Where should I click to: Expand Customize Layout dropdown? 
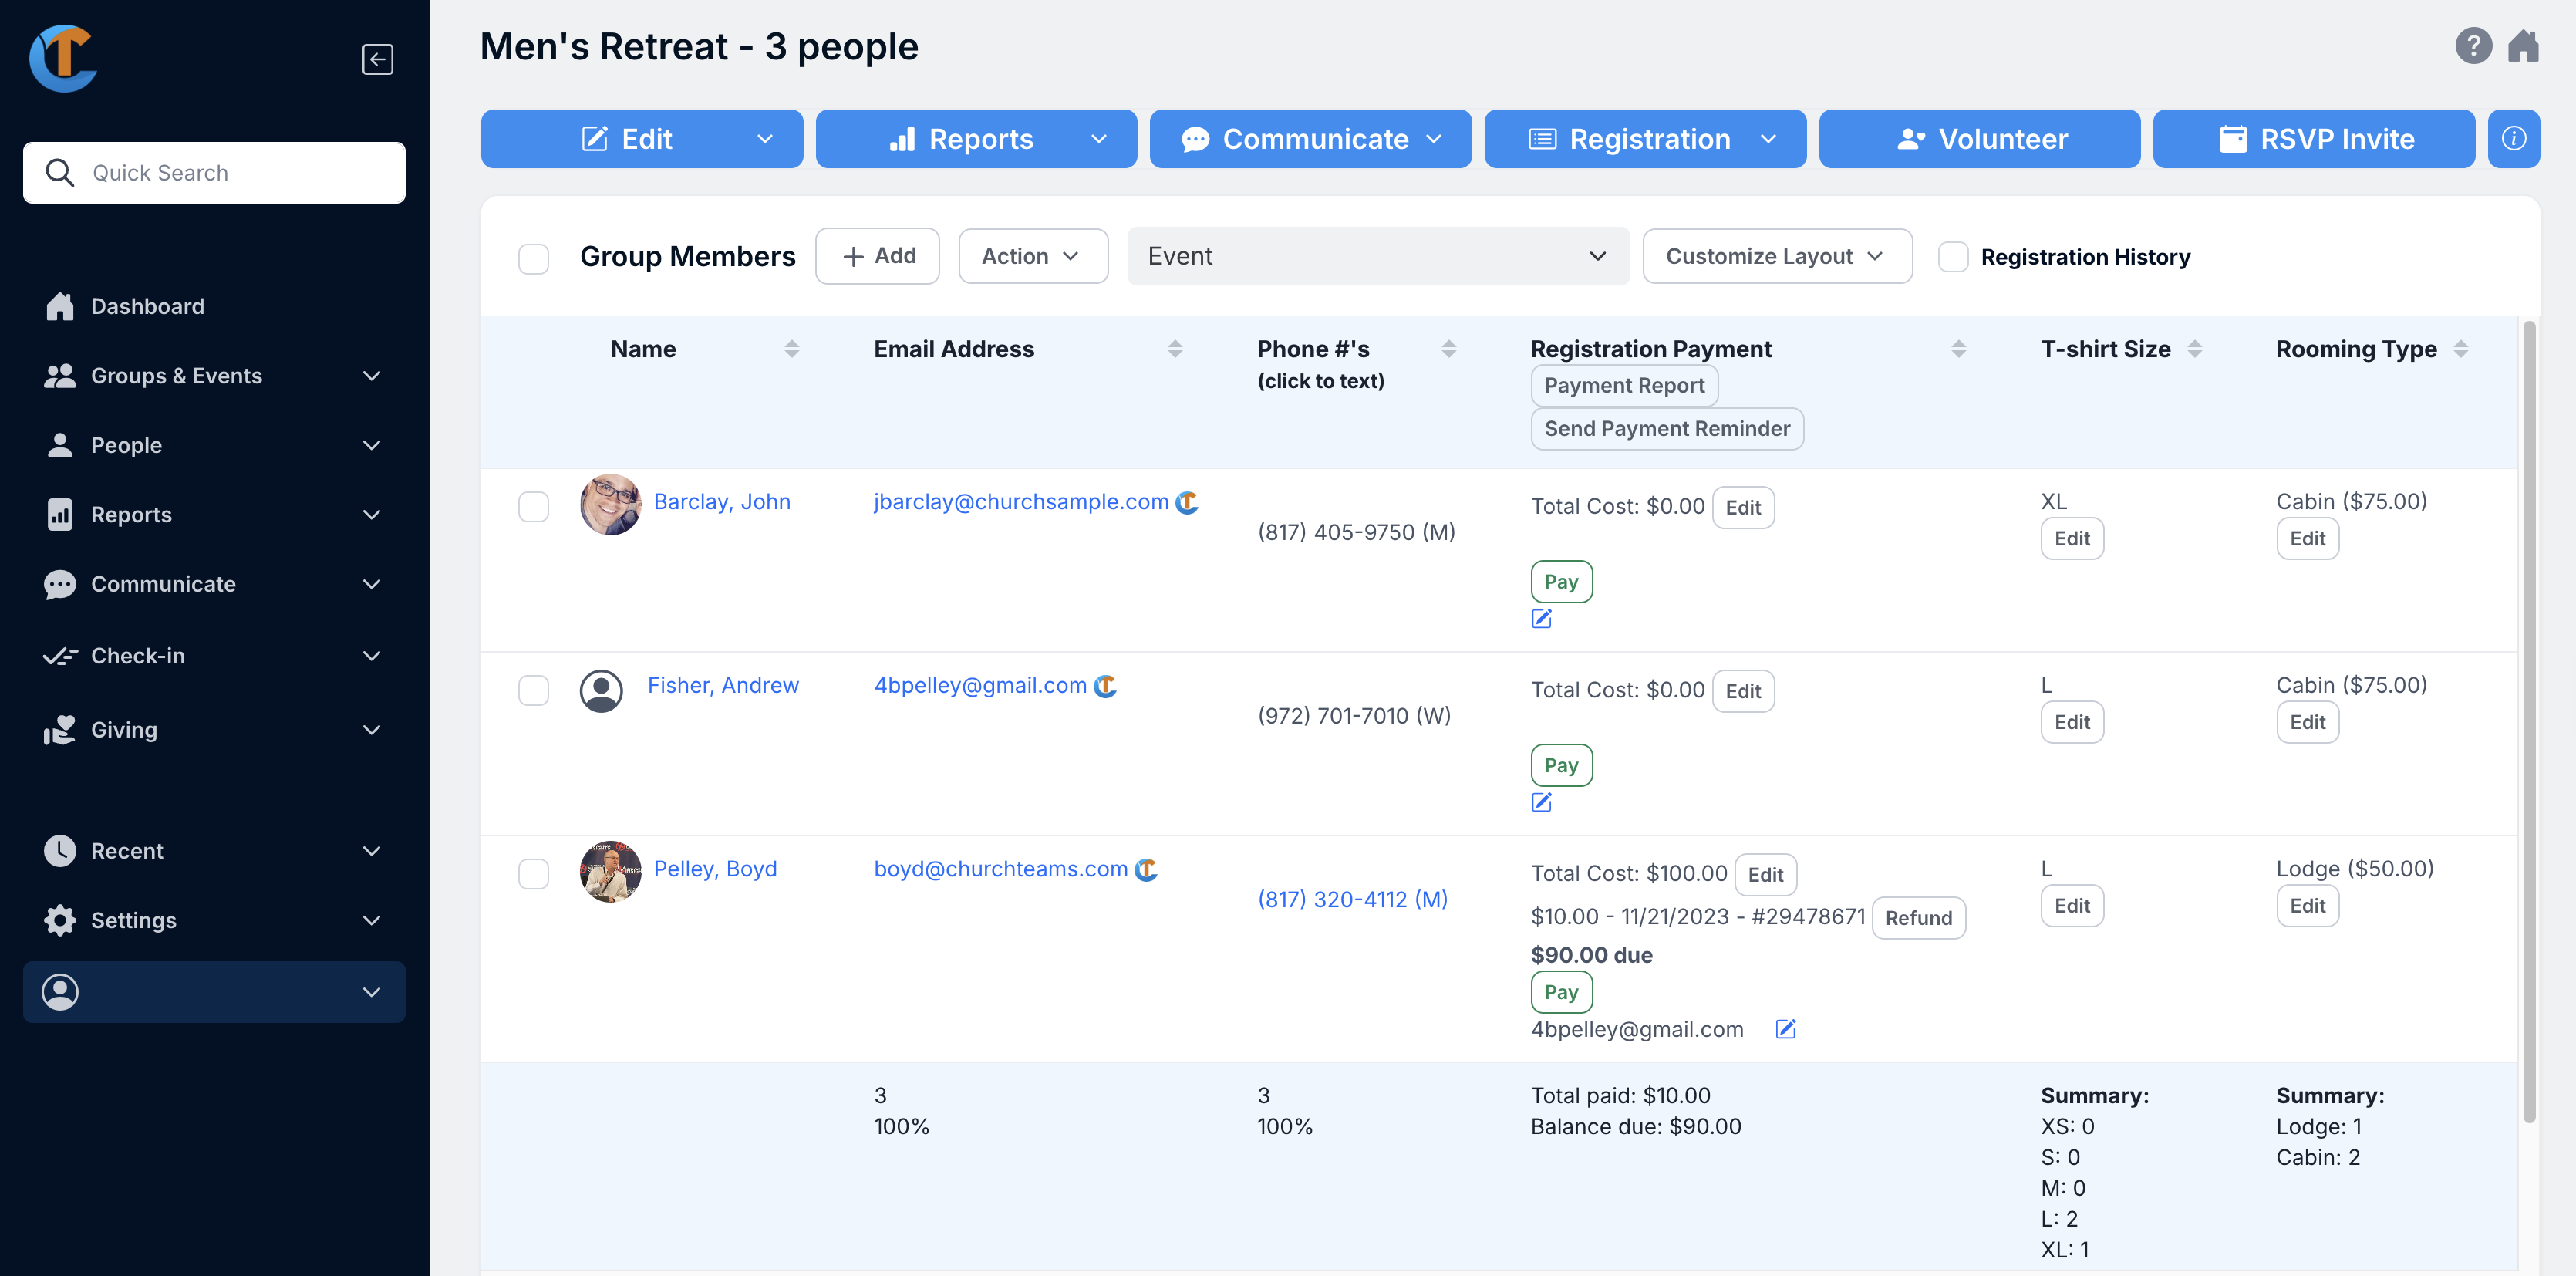1776,257
